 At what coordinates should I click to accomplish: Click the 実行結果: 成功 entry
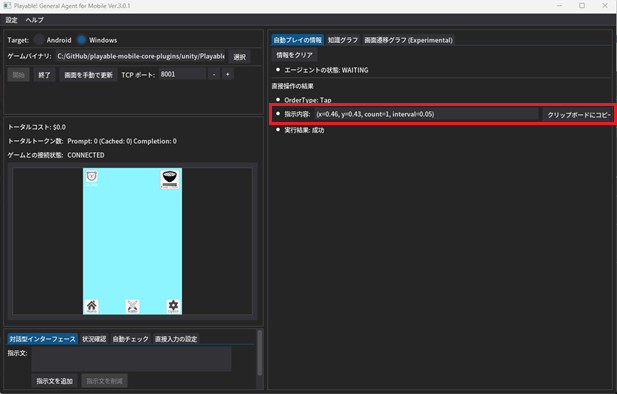pyautogui.click(x=304, y=130)
